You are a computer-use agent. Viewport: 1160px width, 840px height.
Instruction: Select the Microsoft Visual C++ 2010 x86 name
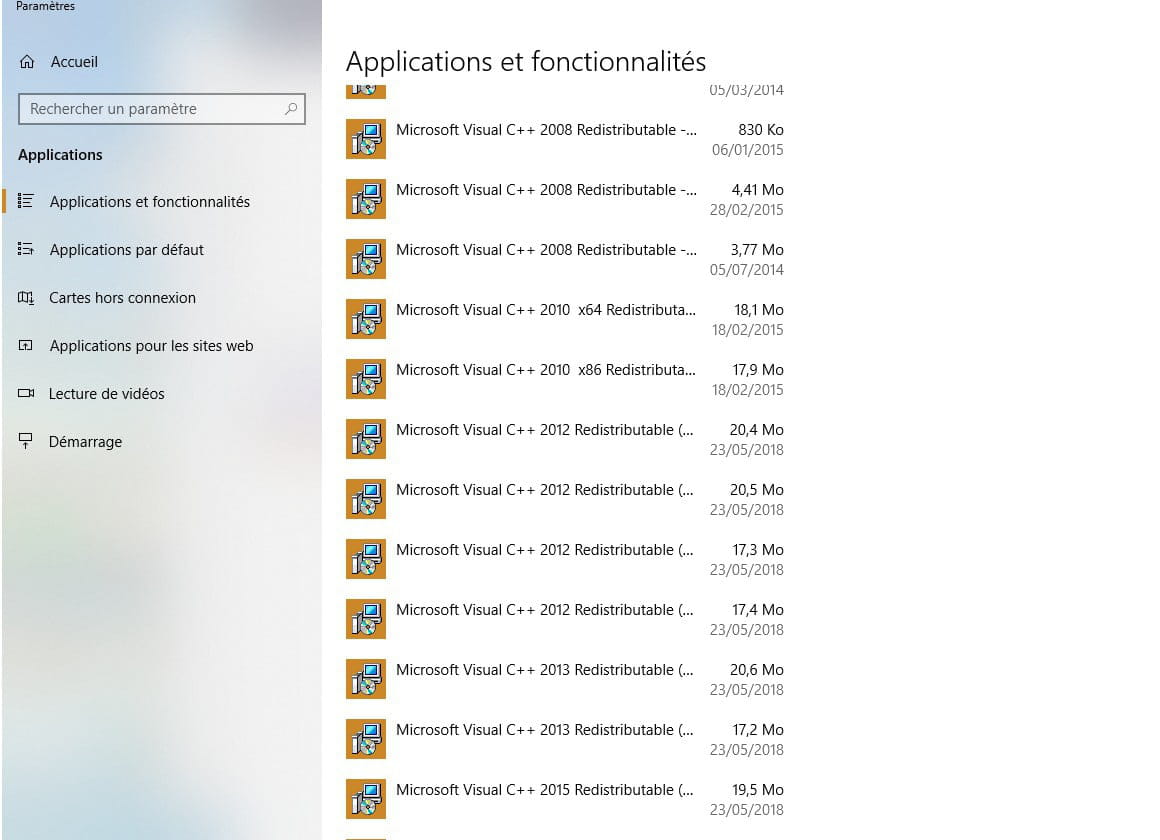(546, 369)
